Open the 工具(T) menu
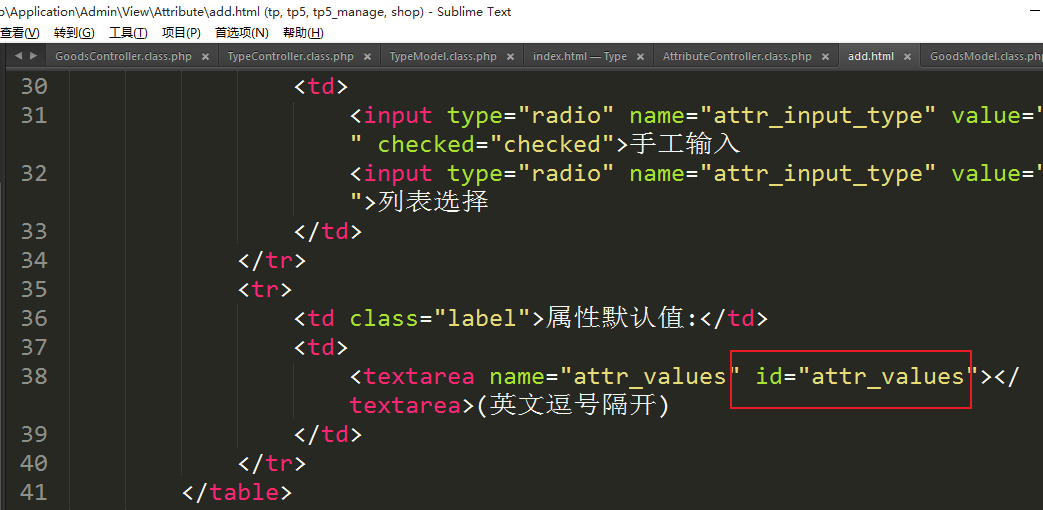Screen dimensions: 1043x510 coord(128,33)
